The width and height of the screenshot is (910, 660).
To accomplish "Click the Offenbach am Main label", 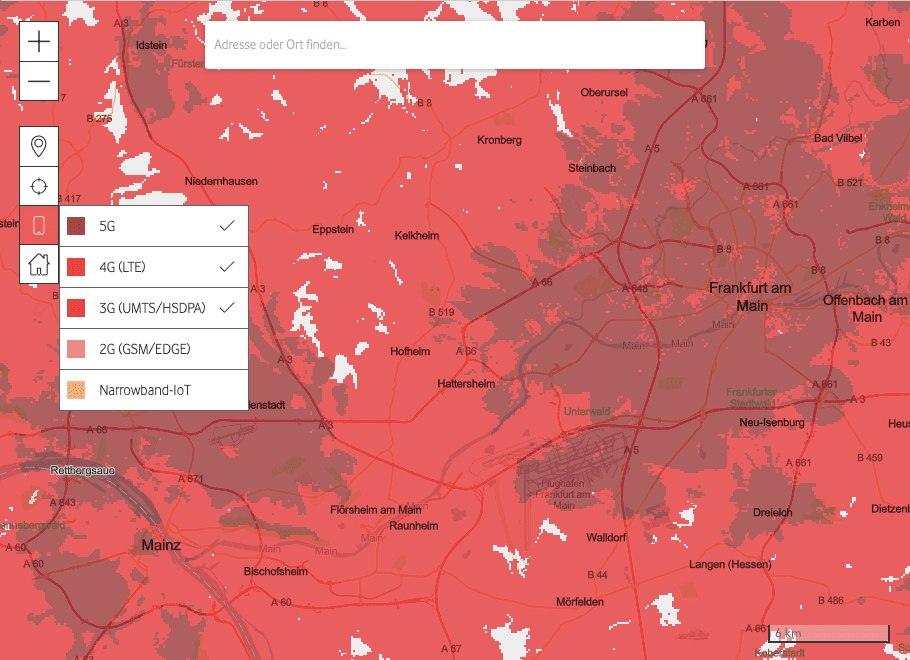I will coord(865,308).
